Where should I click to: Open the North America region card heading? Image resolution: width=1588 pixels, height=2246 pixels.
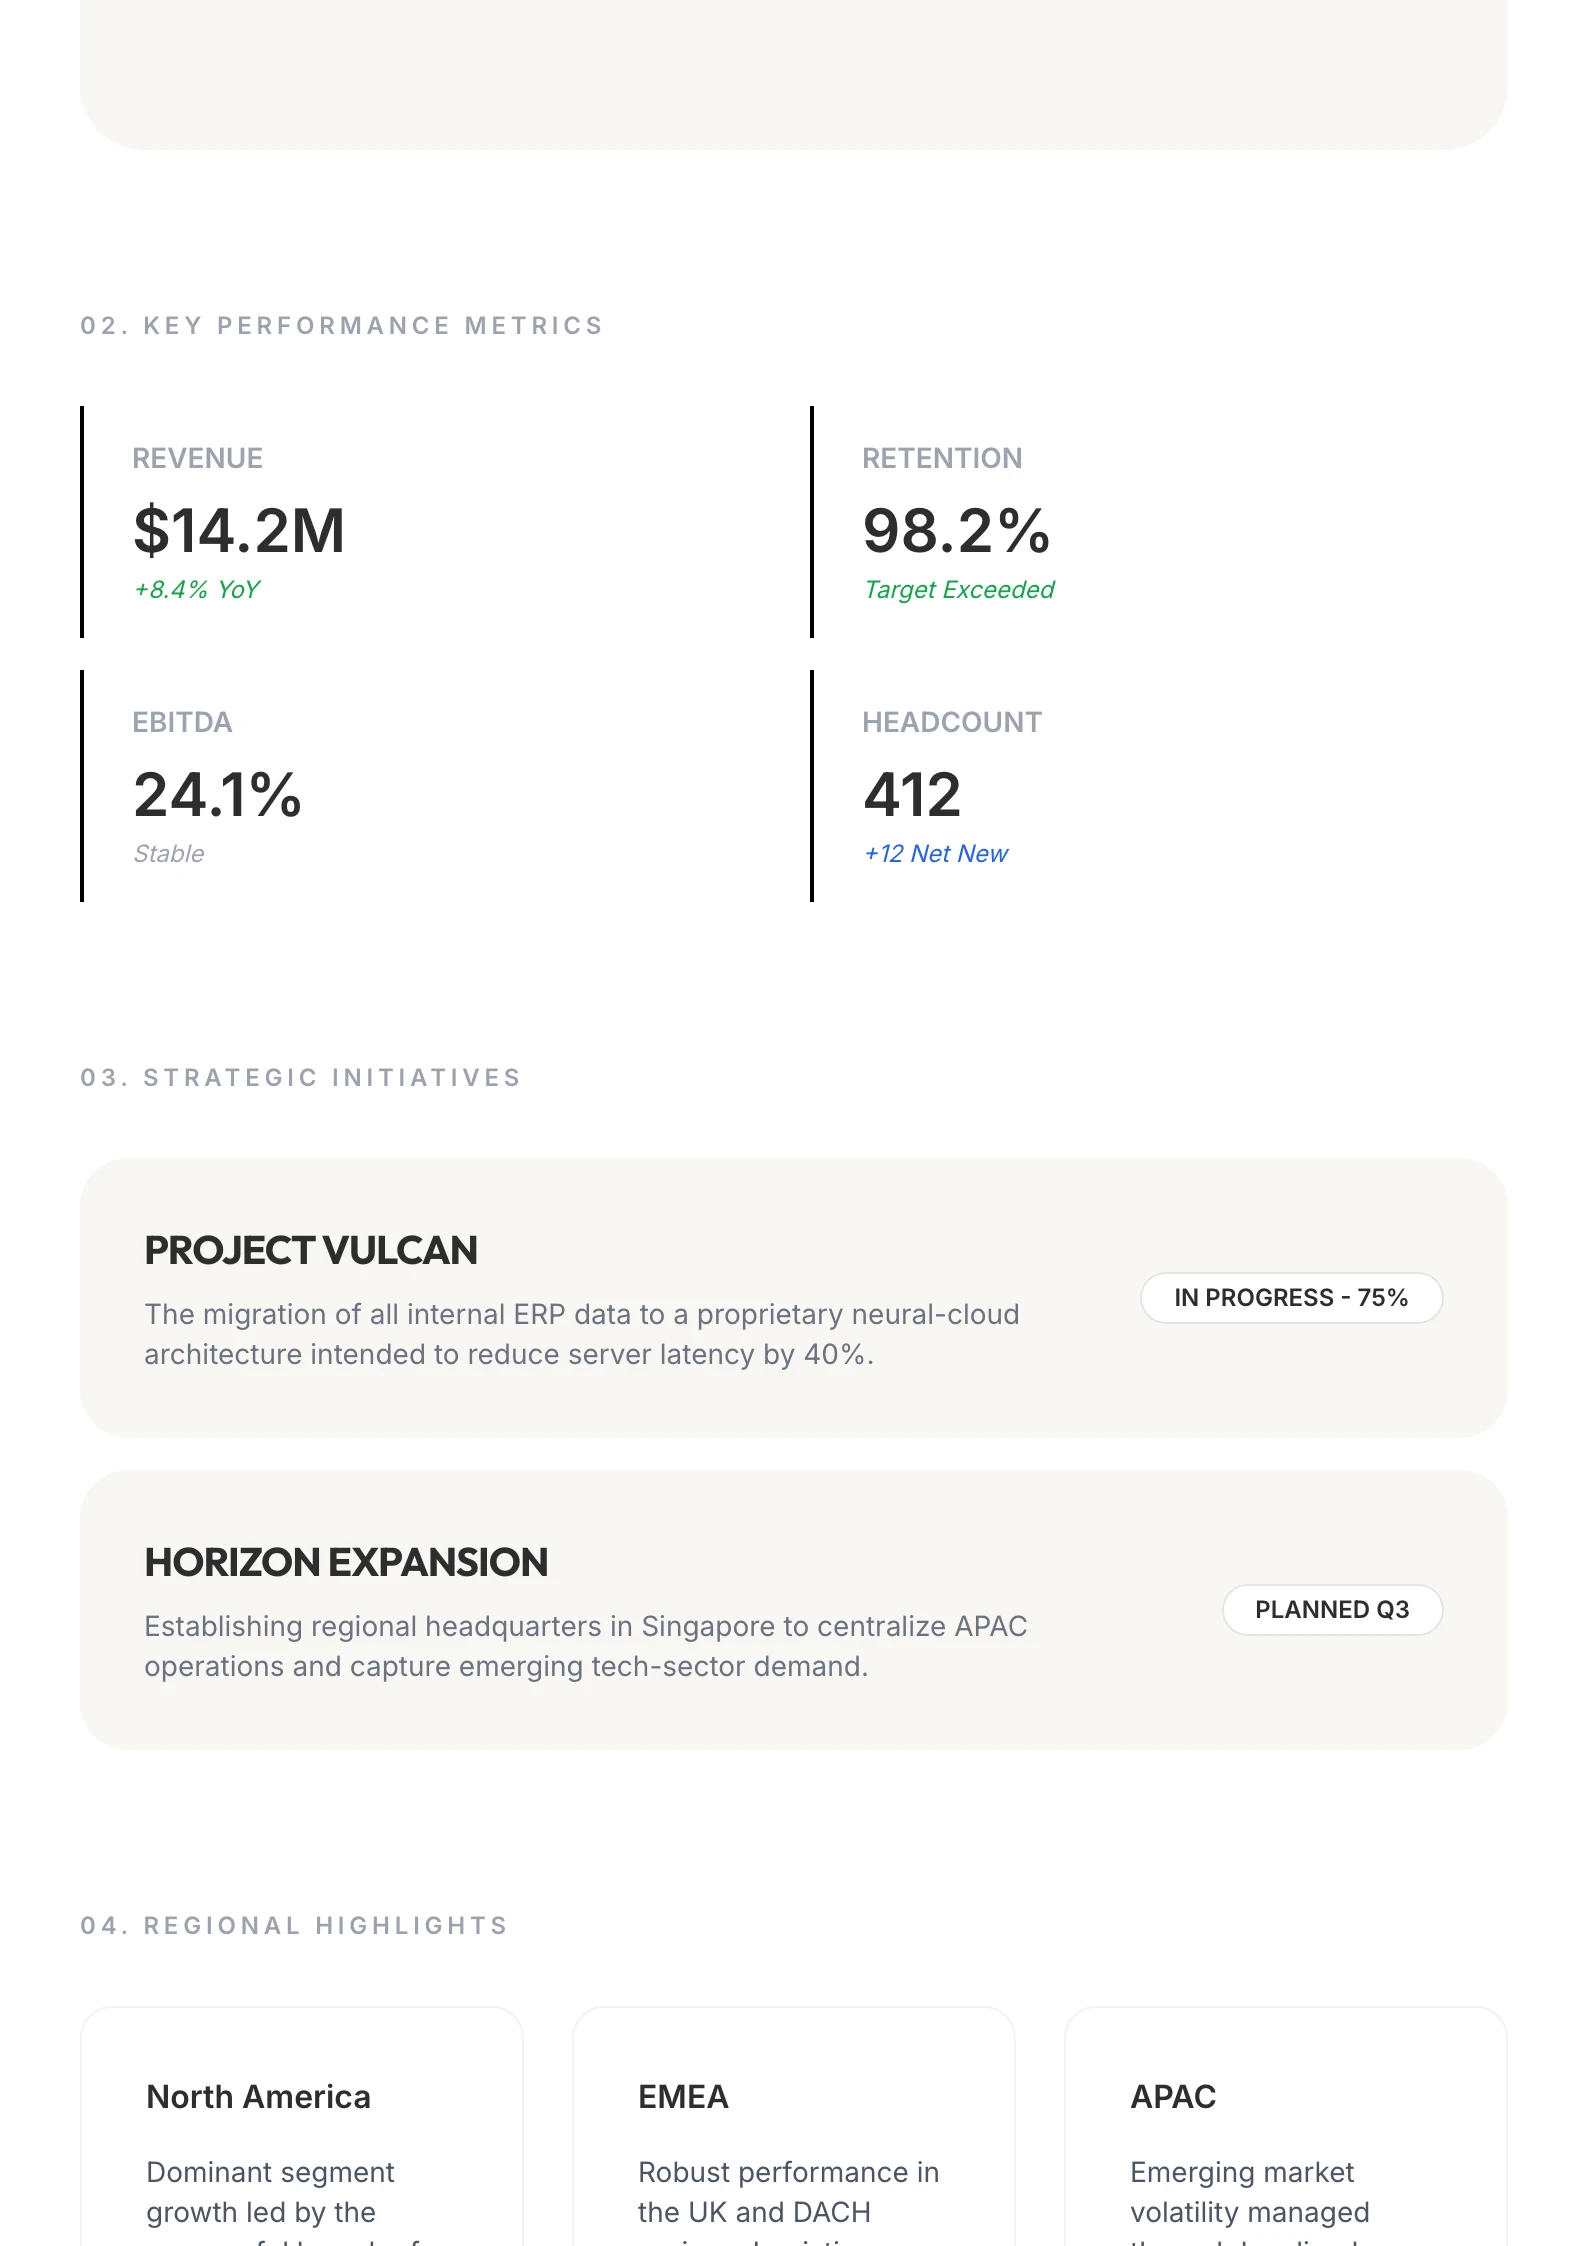tap(258, 2097)
